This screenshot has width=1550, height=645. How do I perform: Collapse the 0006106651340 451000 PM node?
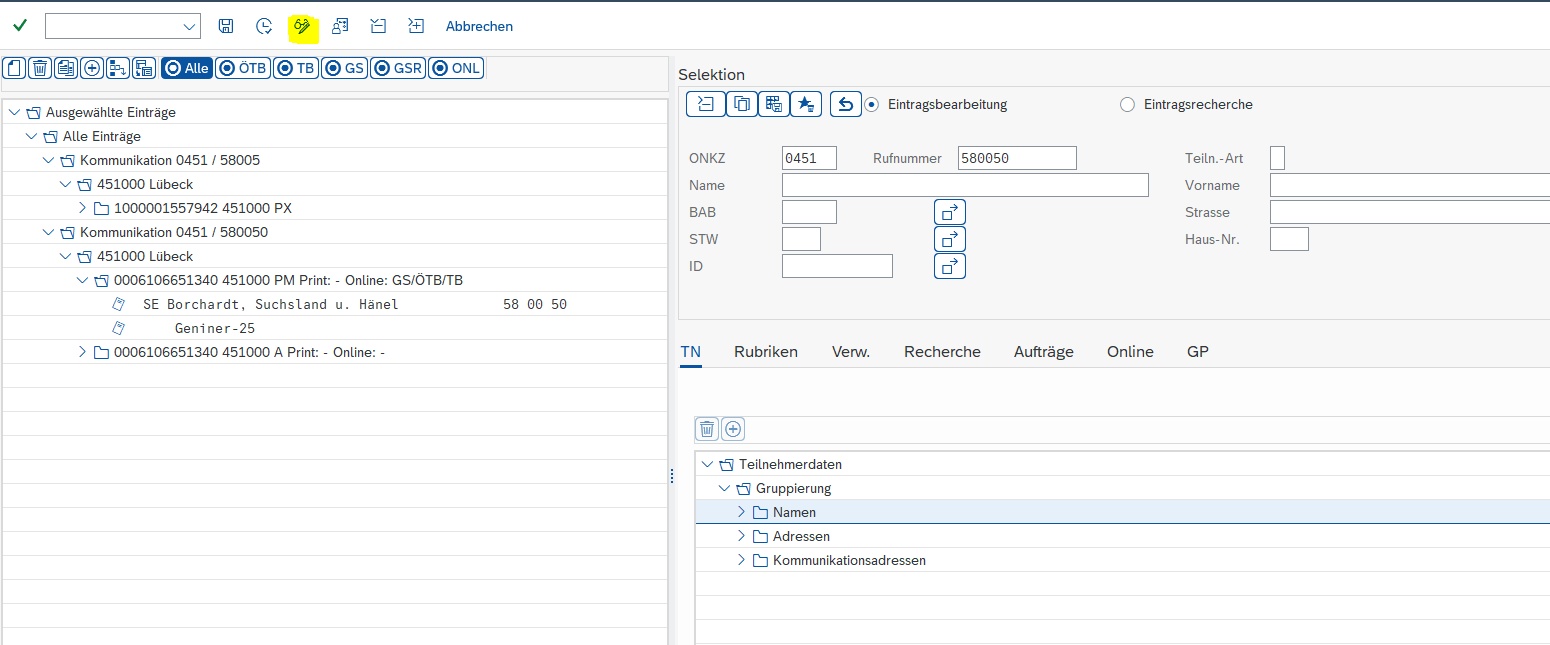pos(82,280)
